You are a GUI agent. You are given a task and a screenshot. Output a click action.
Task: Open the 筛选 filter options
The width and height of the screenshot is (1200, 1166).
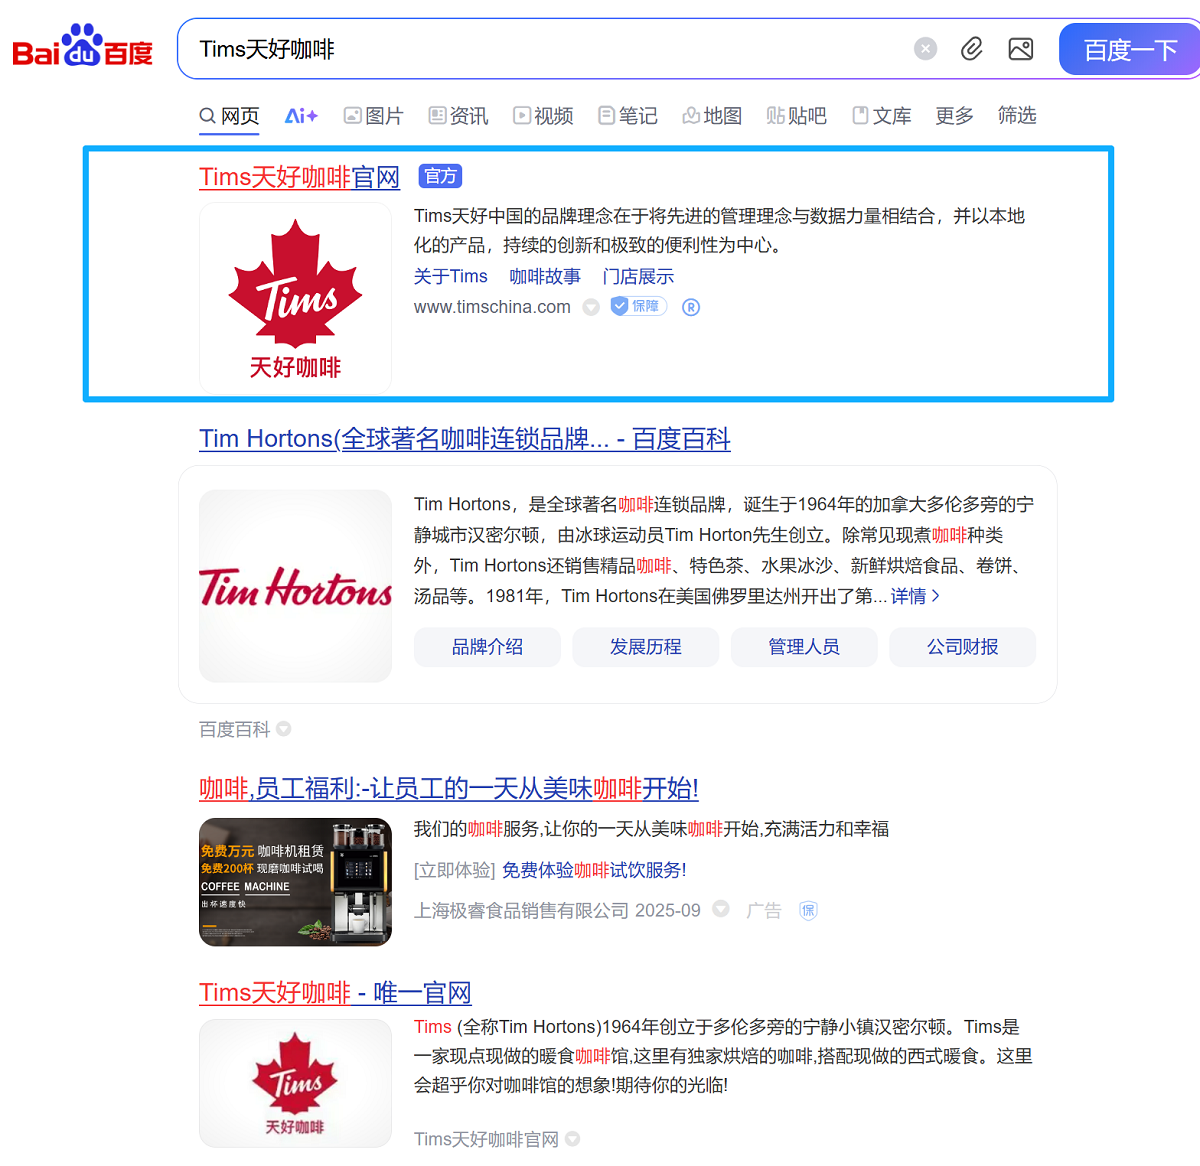click(1017, 116)
